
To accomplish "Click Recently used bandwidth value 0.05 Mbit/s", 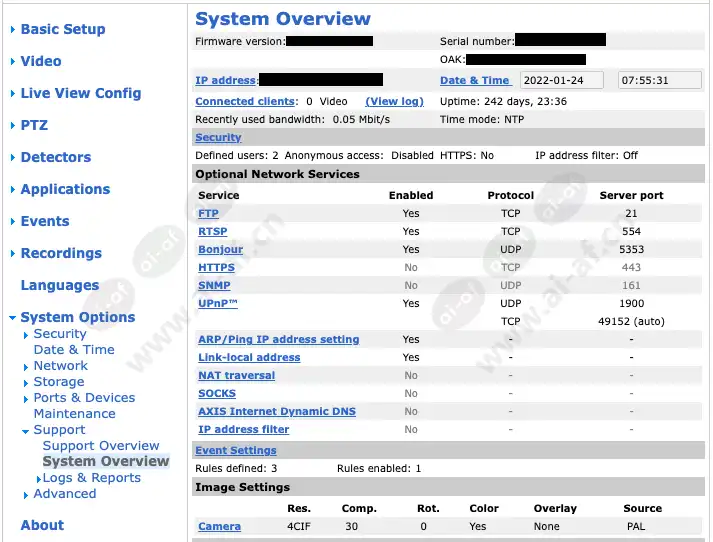I will 361,120.
